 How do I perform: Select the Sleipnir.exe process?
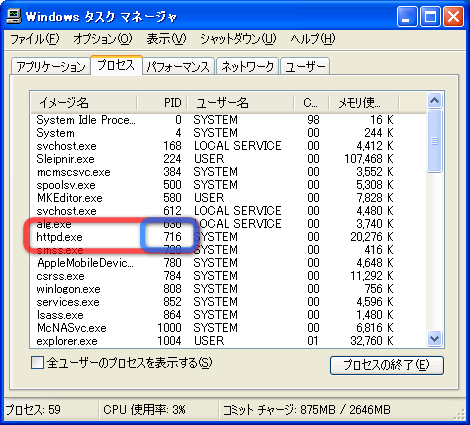[228, 159]
